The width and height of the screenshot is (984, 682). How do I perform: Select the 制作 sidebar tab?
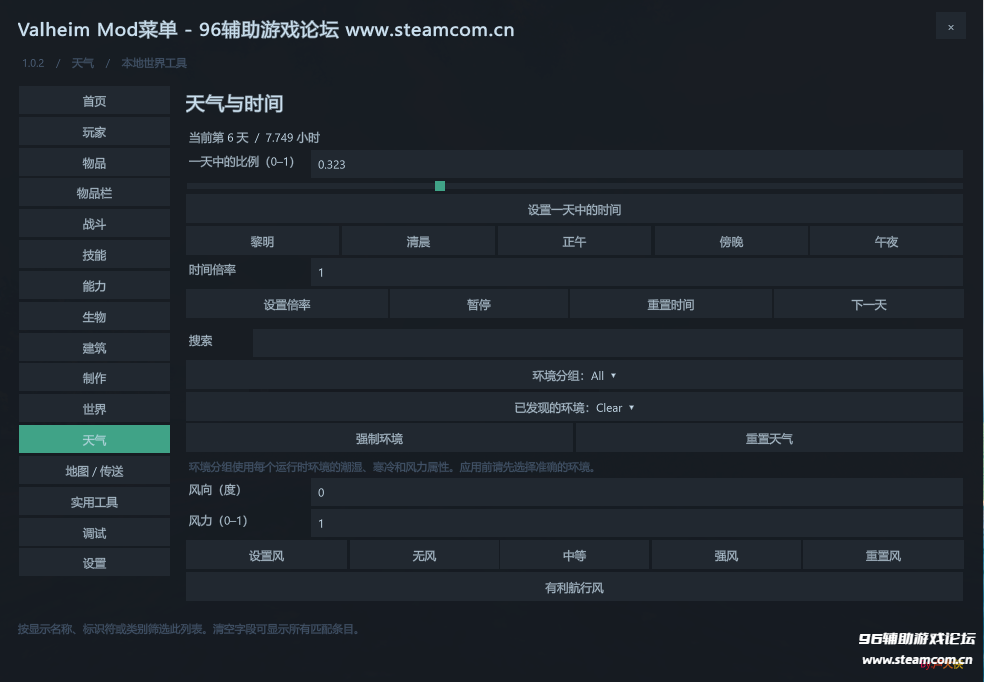(94, 378)
